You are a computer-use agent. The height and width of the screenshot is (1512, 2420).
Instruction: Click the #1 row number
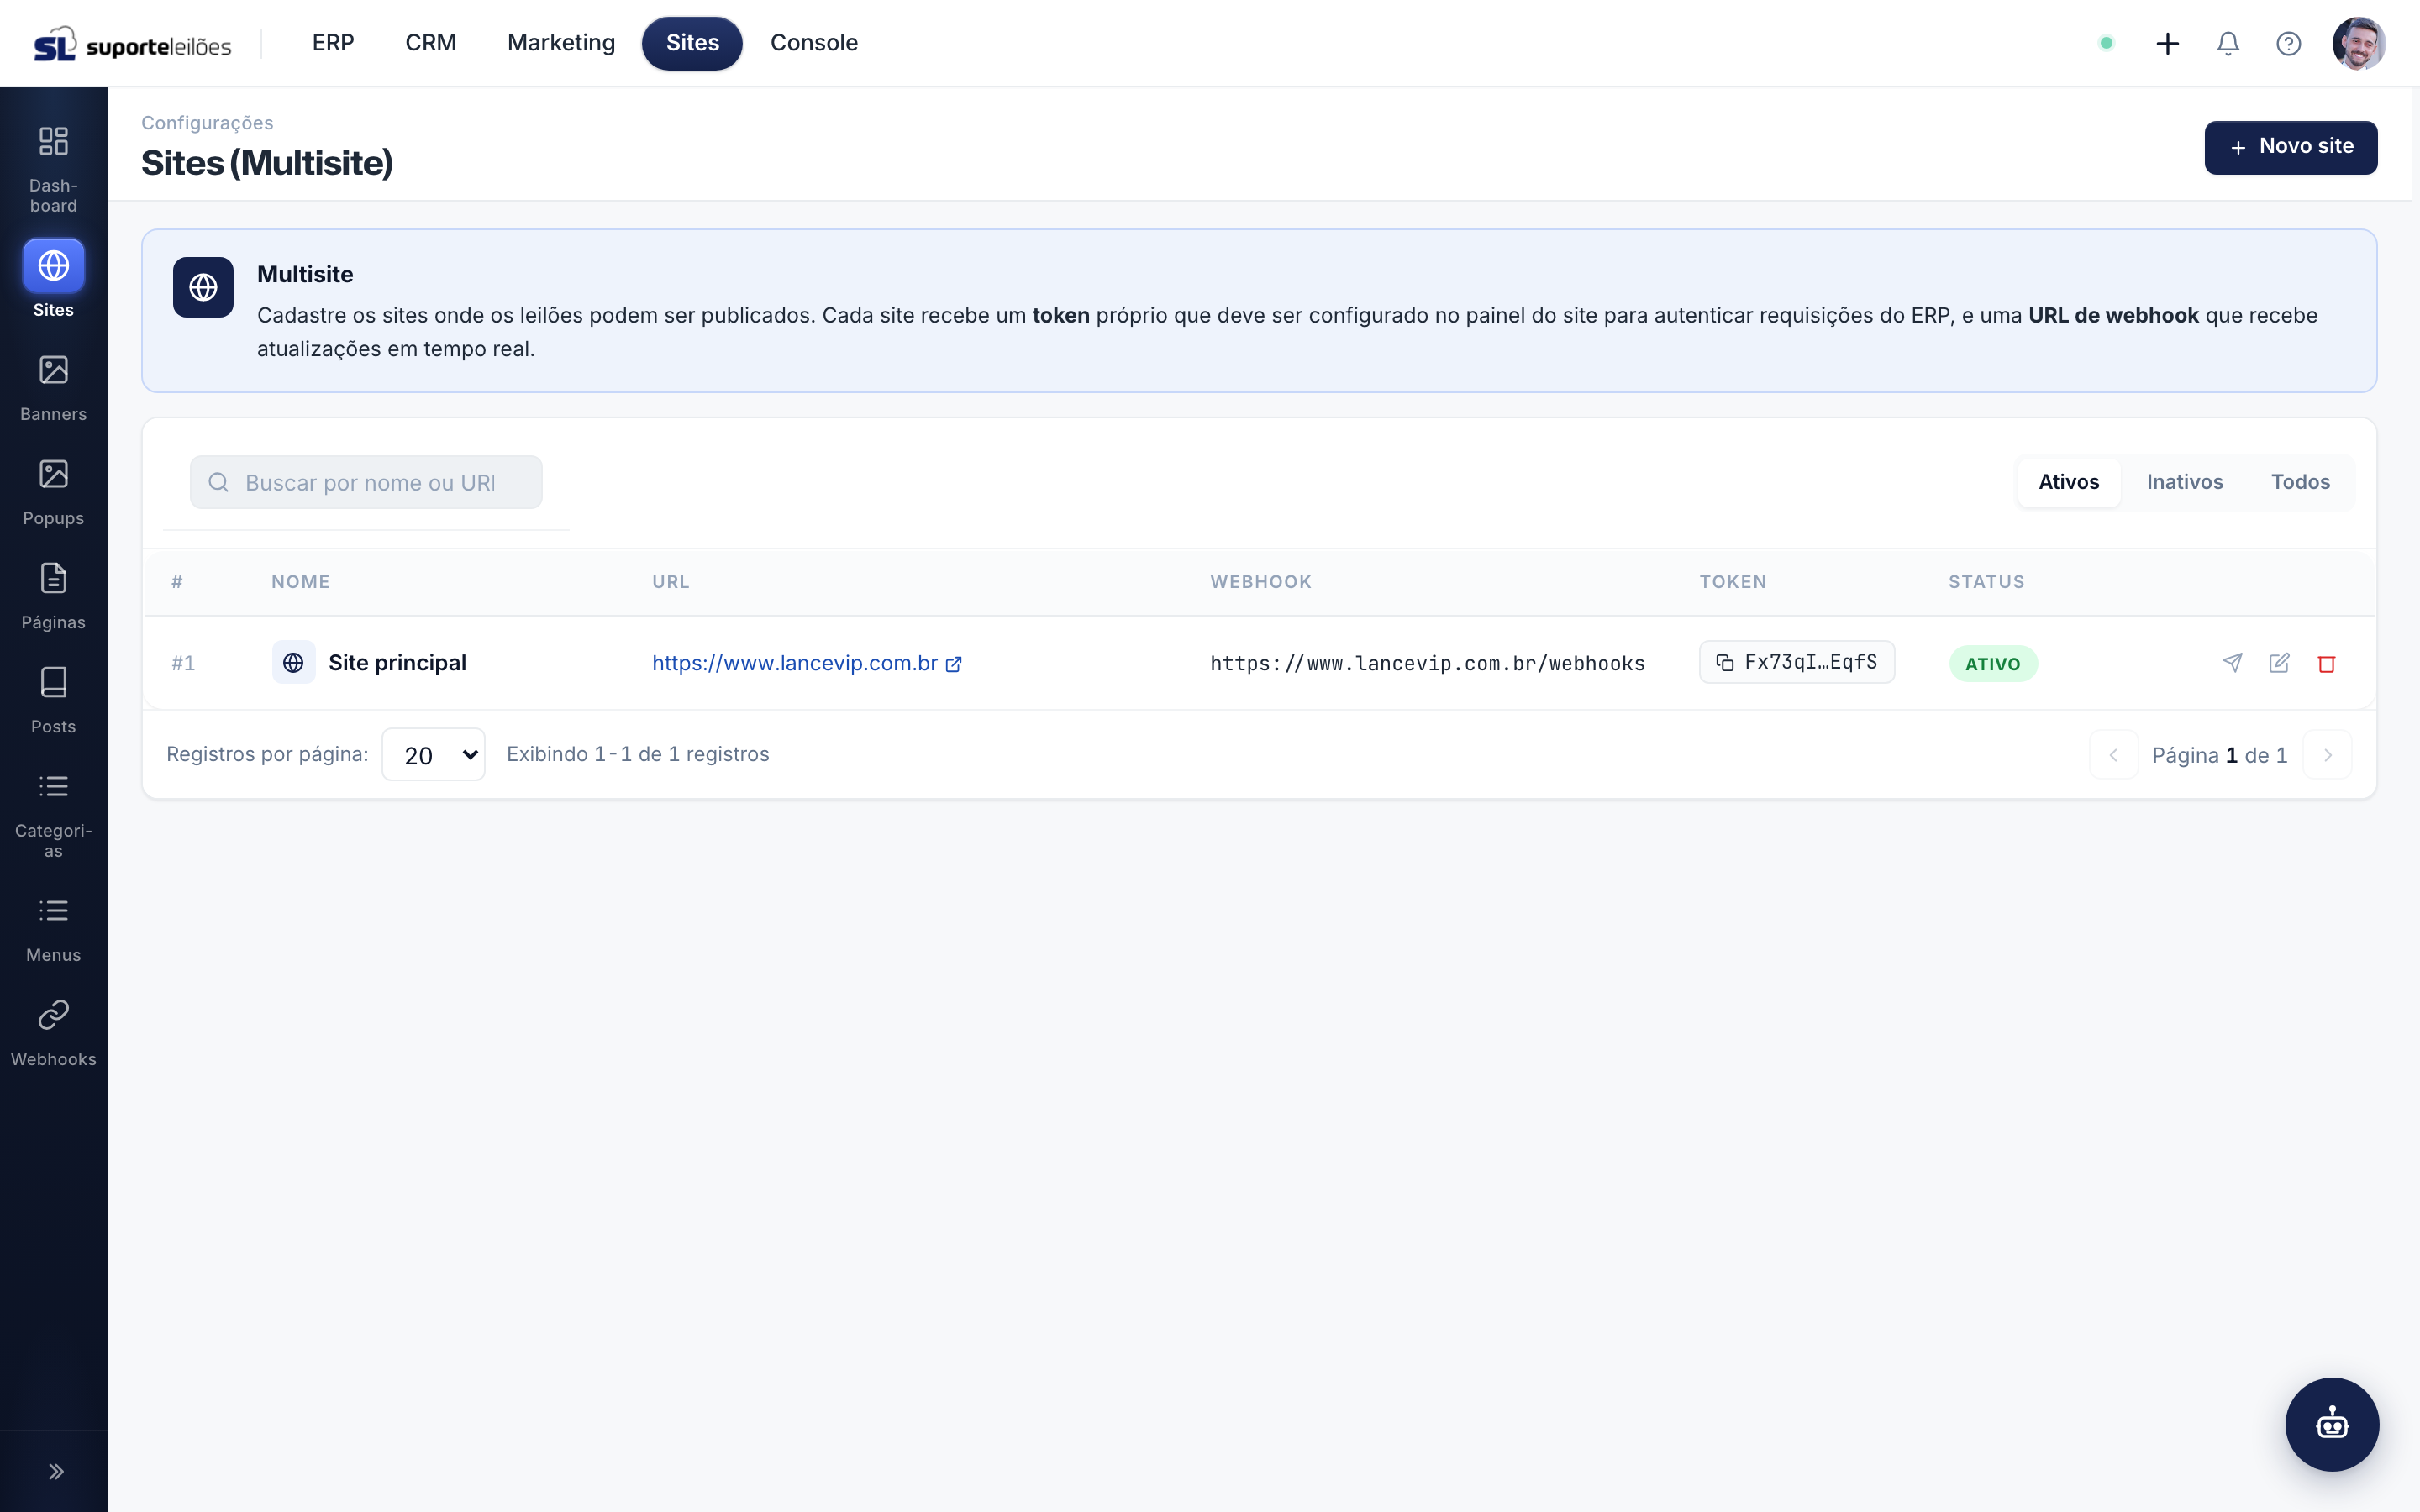(x=183, y=663)
